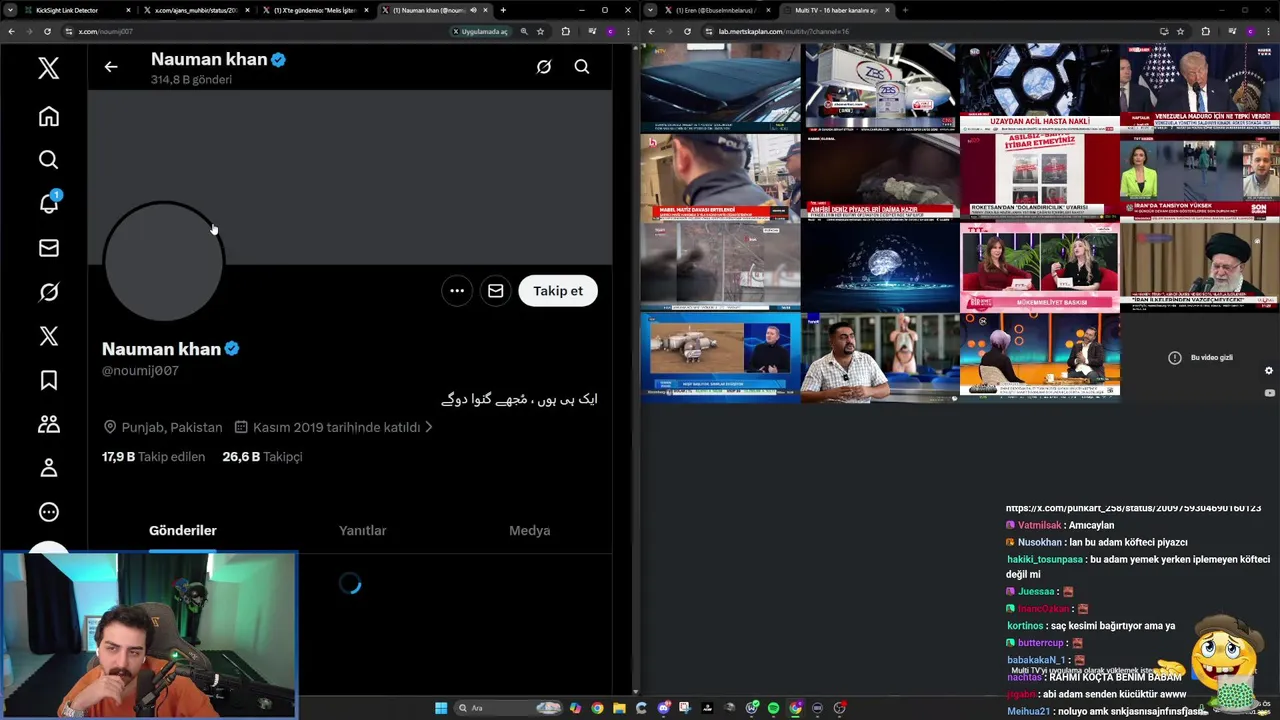Select the Eren (@Ebuselmnbelarus) browser tab
Viewport: 1280px width, 720px height.
pos(719,10)
